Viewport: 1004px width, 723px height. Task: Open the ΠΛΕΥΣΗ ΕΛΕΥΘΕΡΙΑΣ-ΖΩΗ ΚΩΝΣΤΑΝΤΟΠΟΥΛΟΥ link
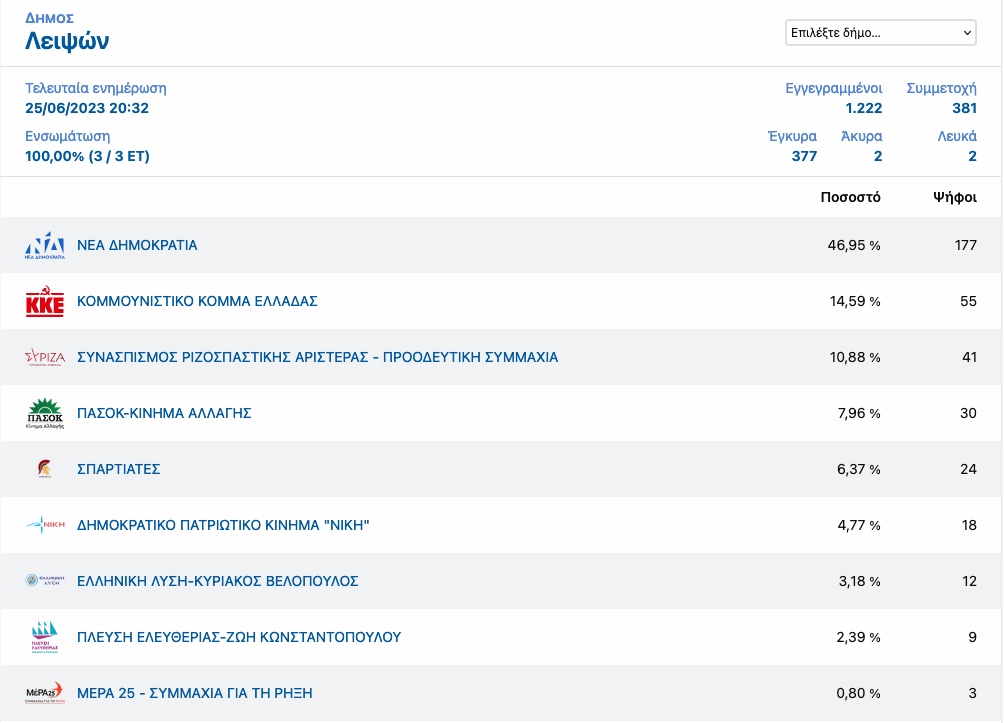click(239, 637)
